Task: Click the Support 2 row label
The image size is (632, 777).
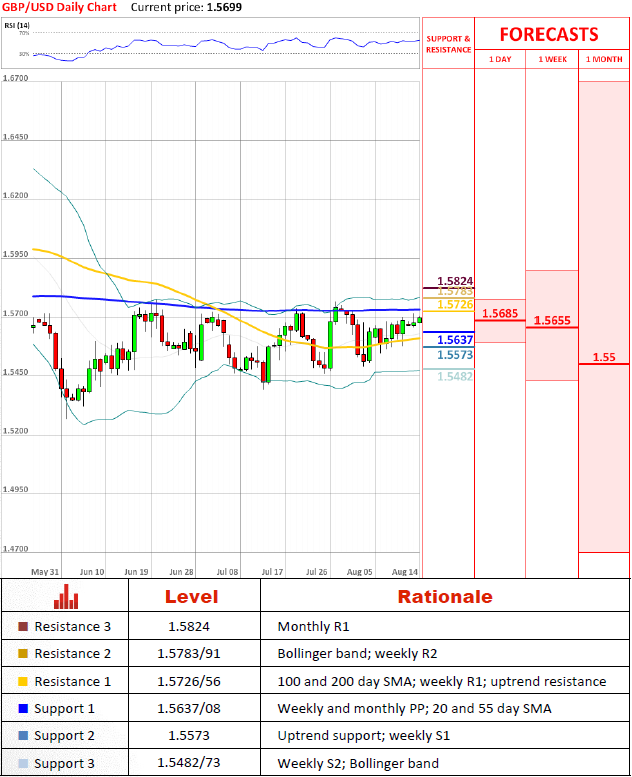Action: [x=64, y=736]
